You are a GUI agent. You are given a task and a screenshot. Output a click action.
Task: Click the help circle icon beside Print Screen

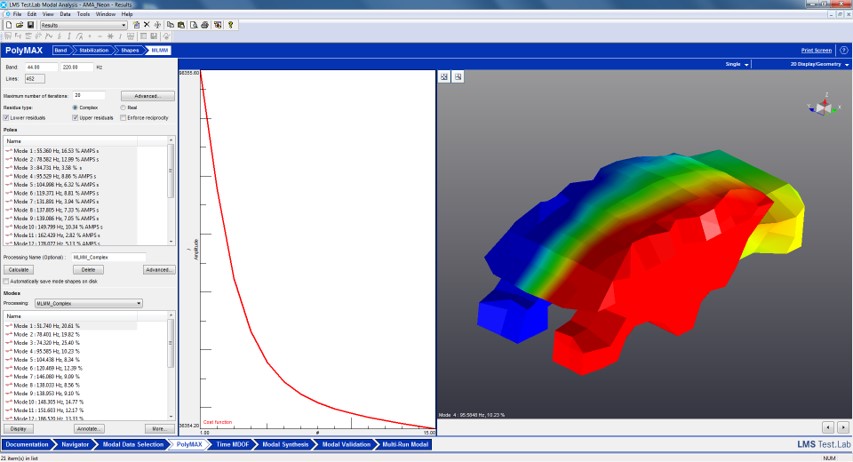tap(844, 50)
